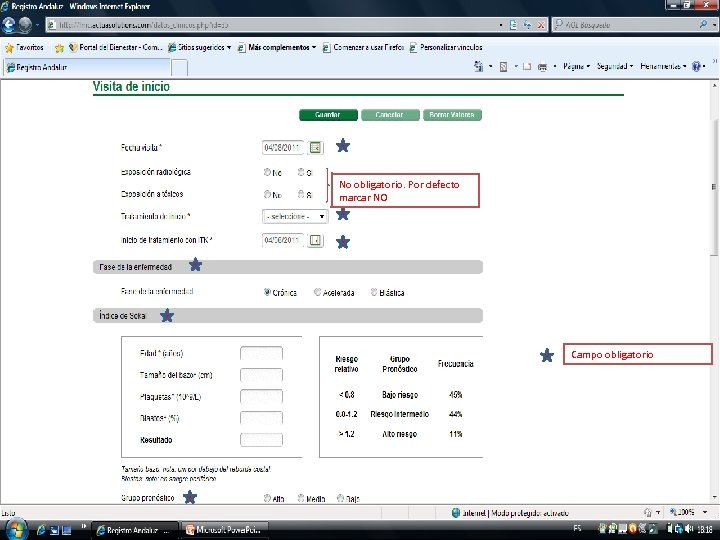Screen dimensions: 720x540
Task: Open Sitios sugeridos dropdown
Action: click(x=199, y=47)
